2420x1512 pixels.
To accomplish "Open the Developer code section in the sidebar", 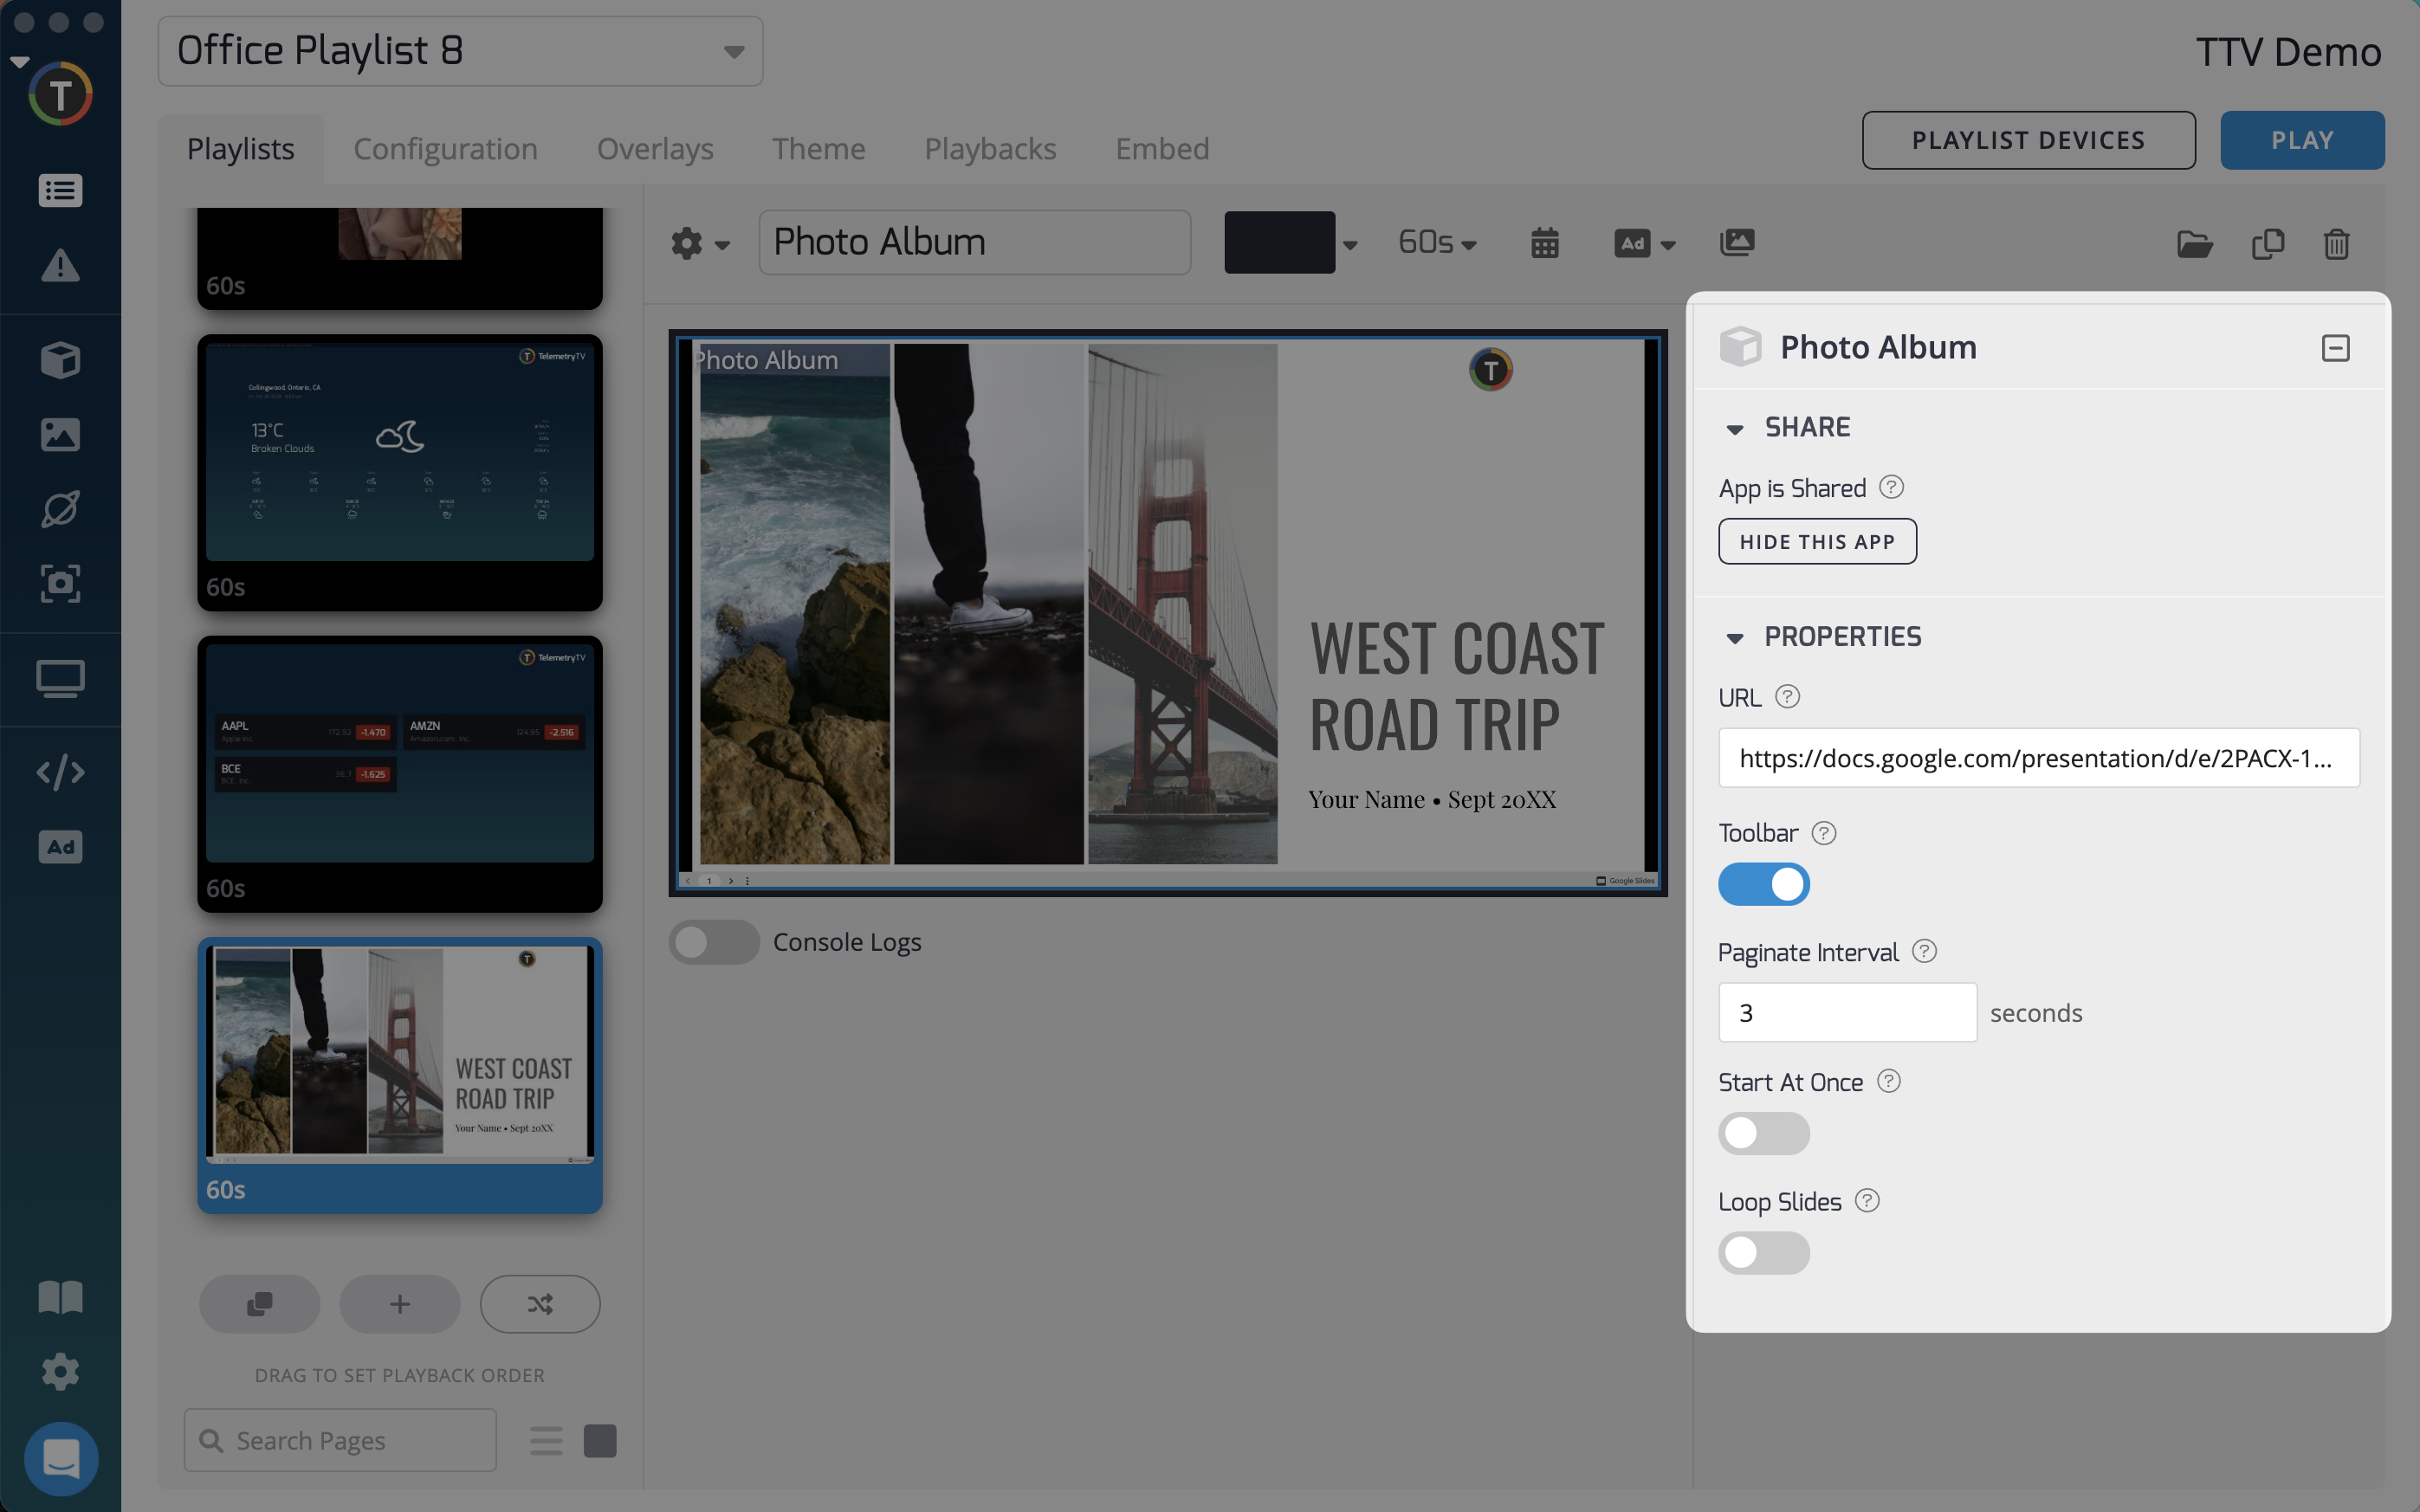I will [x=60, y=771].
